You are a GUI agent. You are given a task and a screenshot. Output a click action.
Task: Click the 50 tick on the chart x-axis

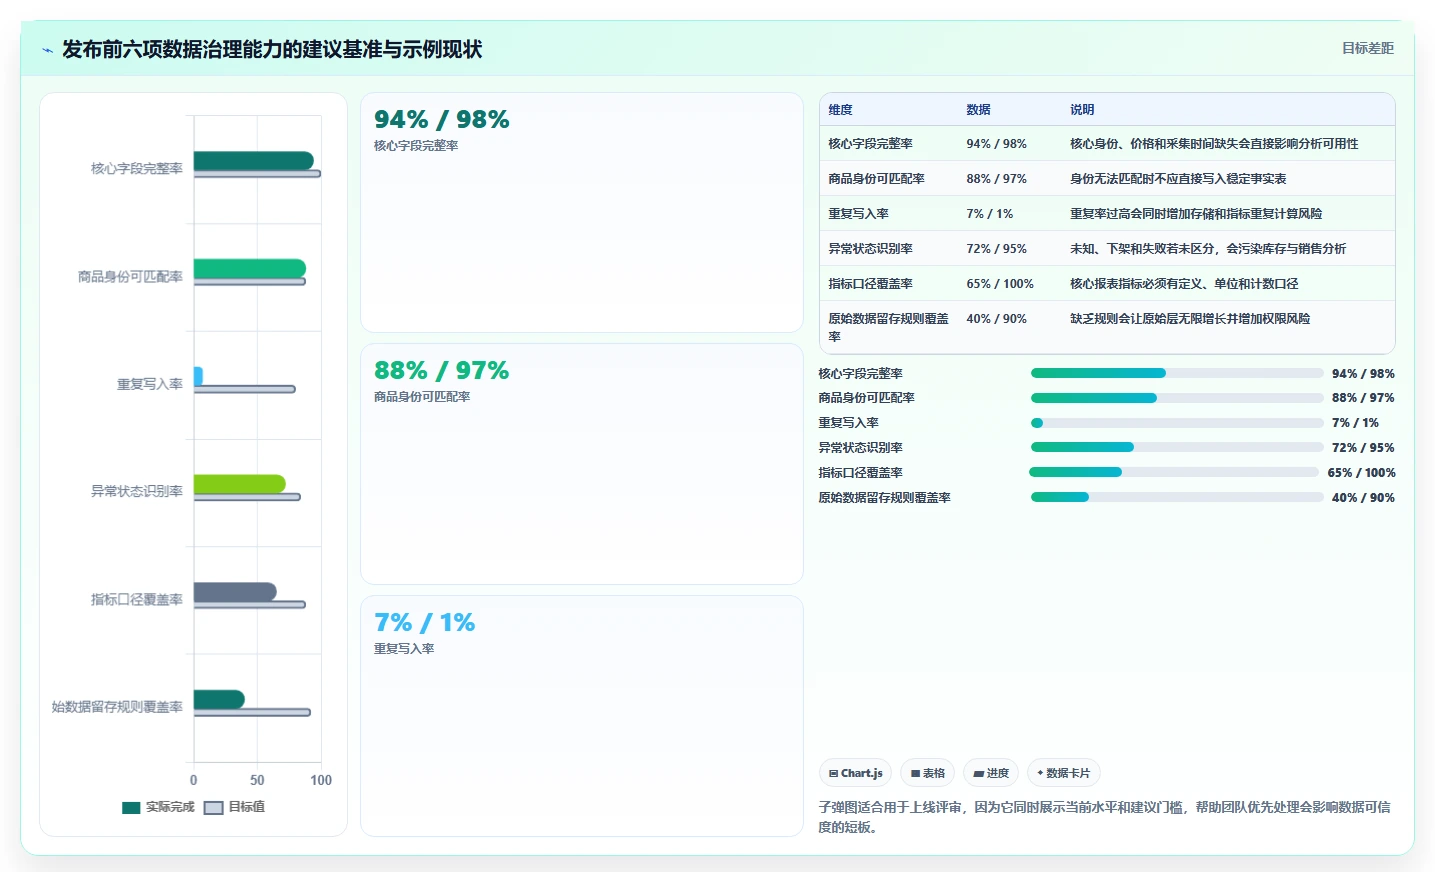257,780
